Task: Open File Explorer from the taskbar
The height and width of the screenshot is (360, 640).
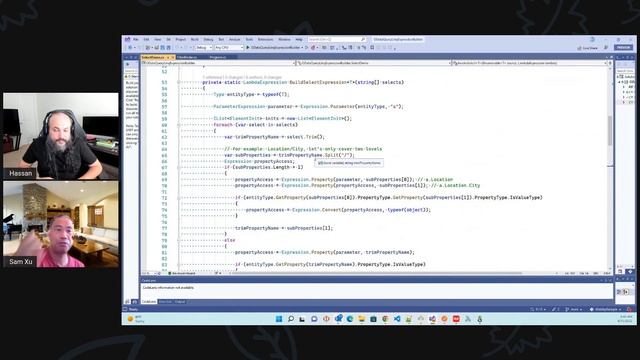Action: (362, 319)
